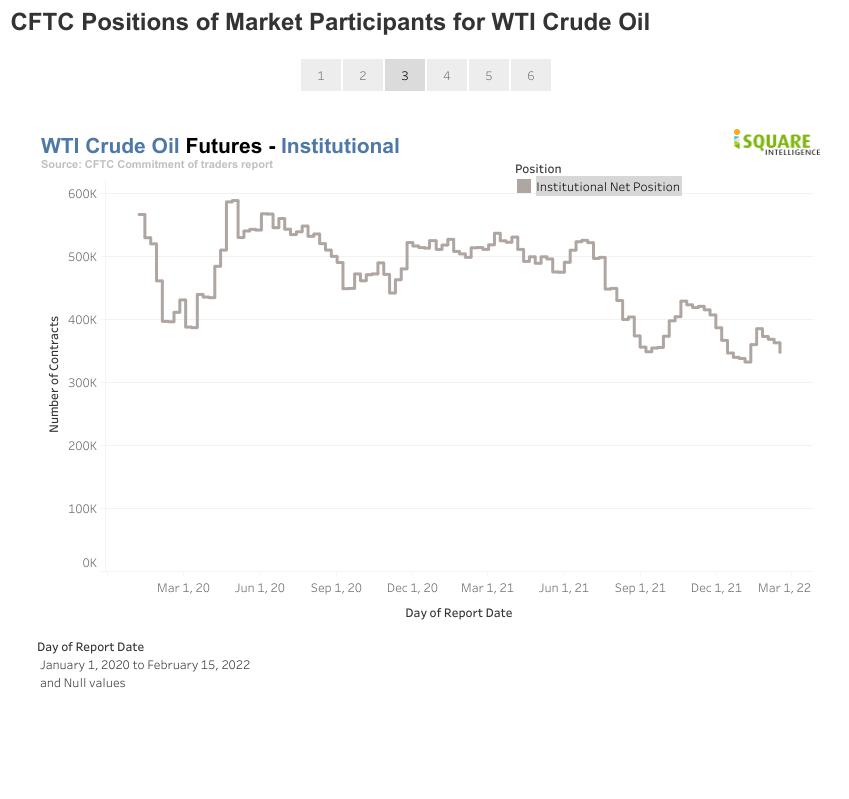
Task: Click the gray Institutional Net Position swatch
Action: click(x=524, y=186)
